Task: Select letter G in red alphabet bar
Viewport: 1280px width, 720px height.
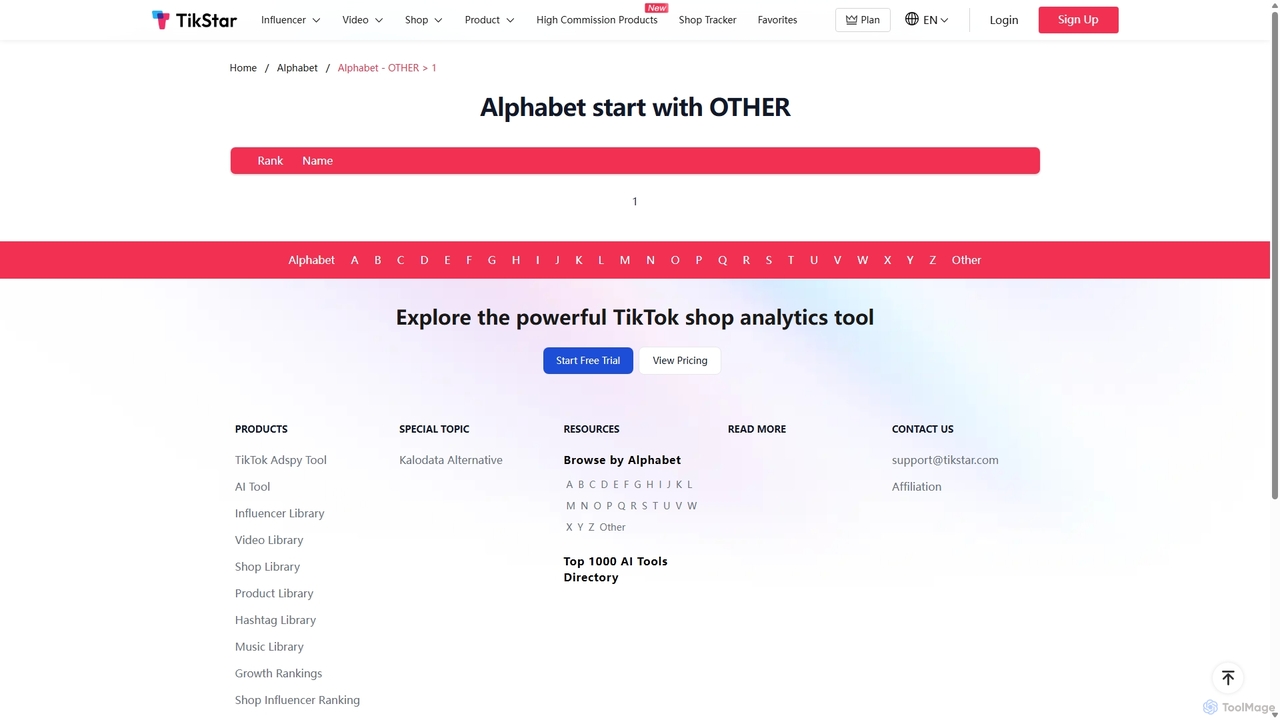Action: coord(492,260)
